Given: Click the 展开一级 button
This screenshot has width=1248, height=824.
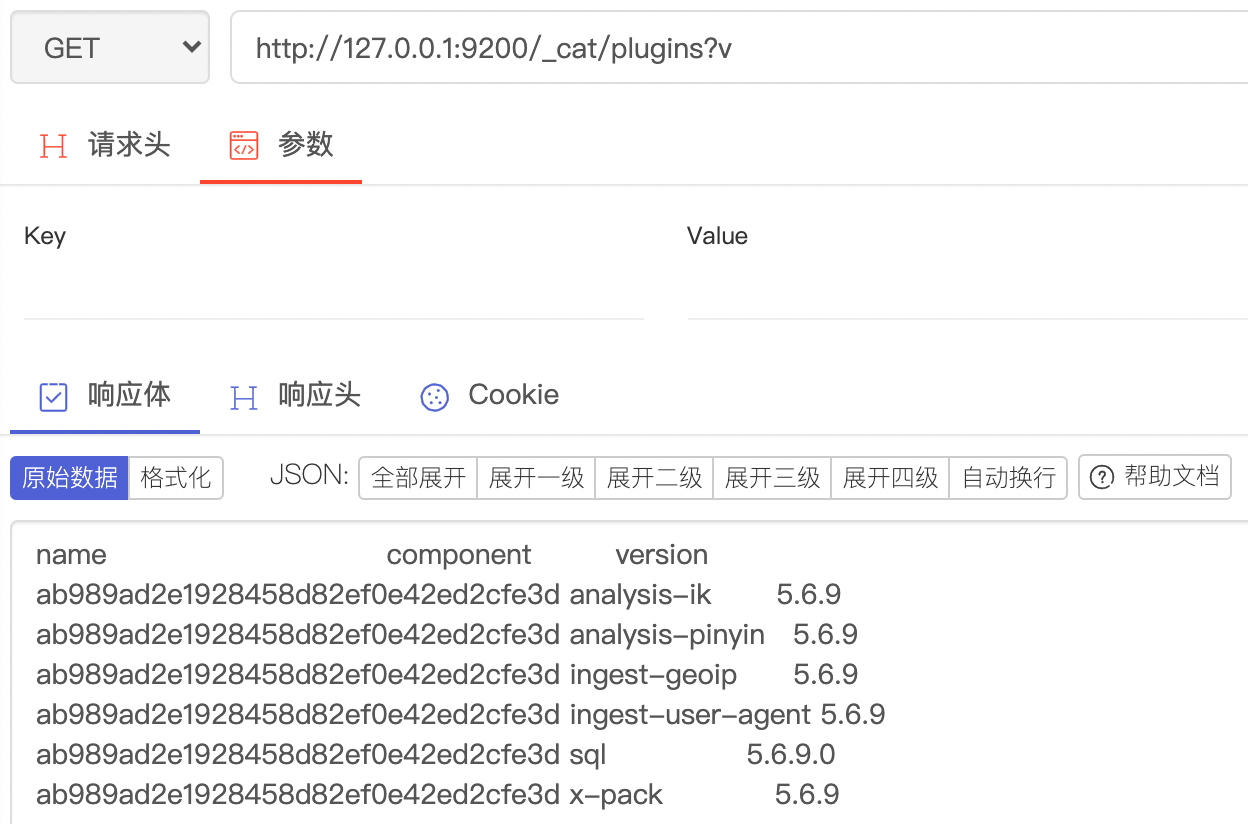Looking at the screenshot, I should point(536,477).
